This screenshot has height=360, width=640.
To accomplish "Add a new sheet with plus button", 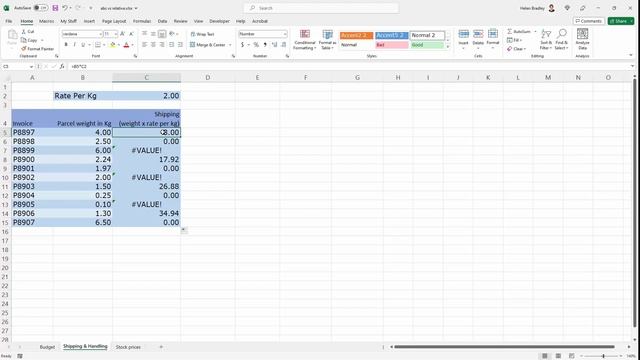I will point(161,347).
